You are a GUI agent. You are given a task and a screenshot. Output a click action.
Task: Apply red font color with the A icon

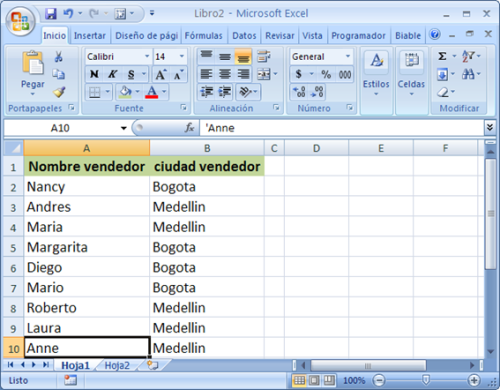[x=152, y=92]
